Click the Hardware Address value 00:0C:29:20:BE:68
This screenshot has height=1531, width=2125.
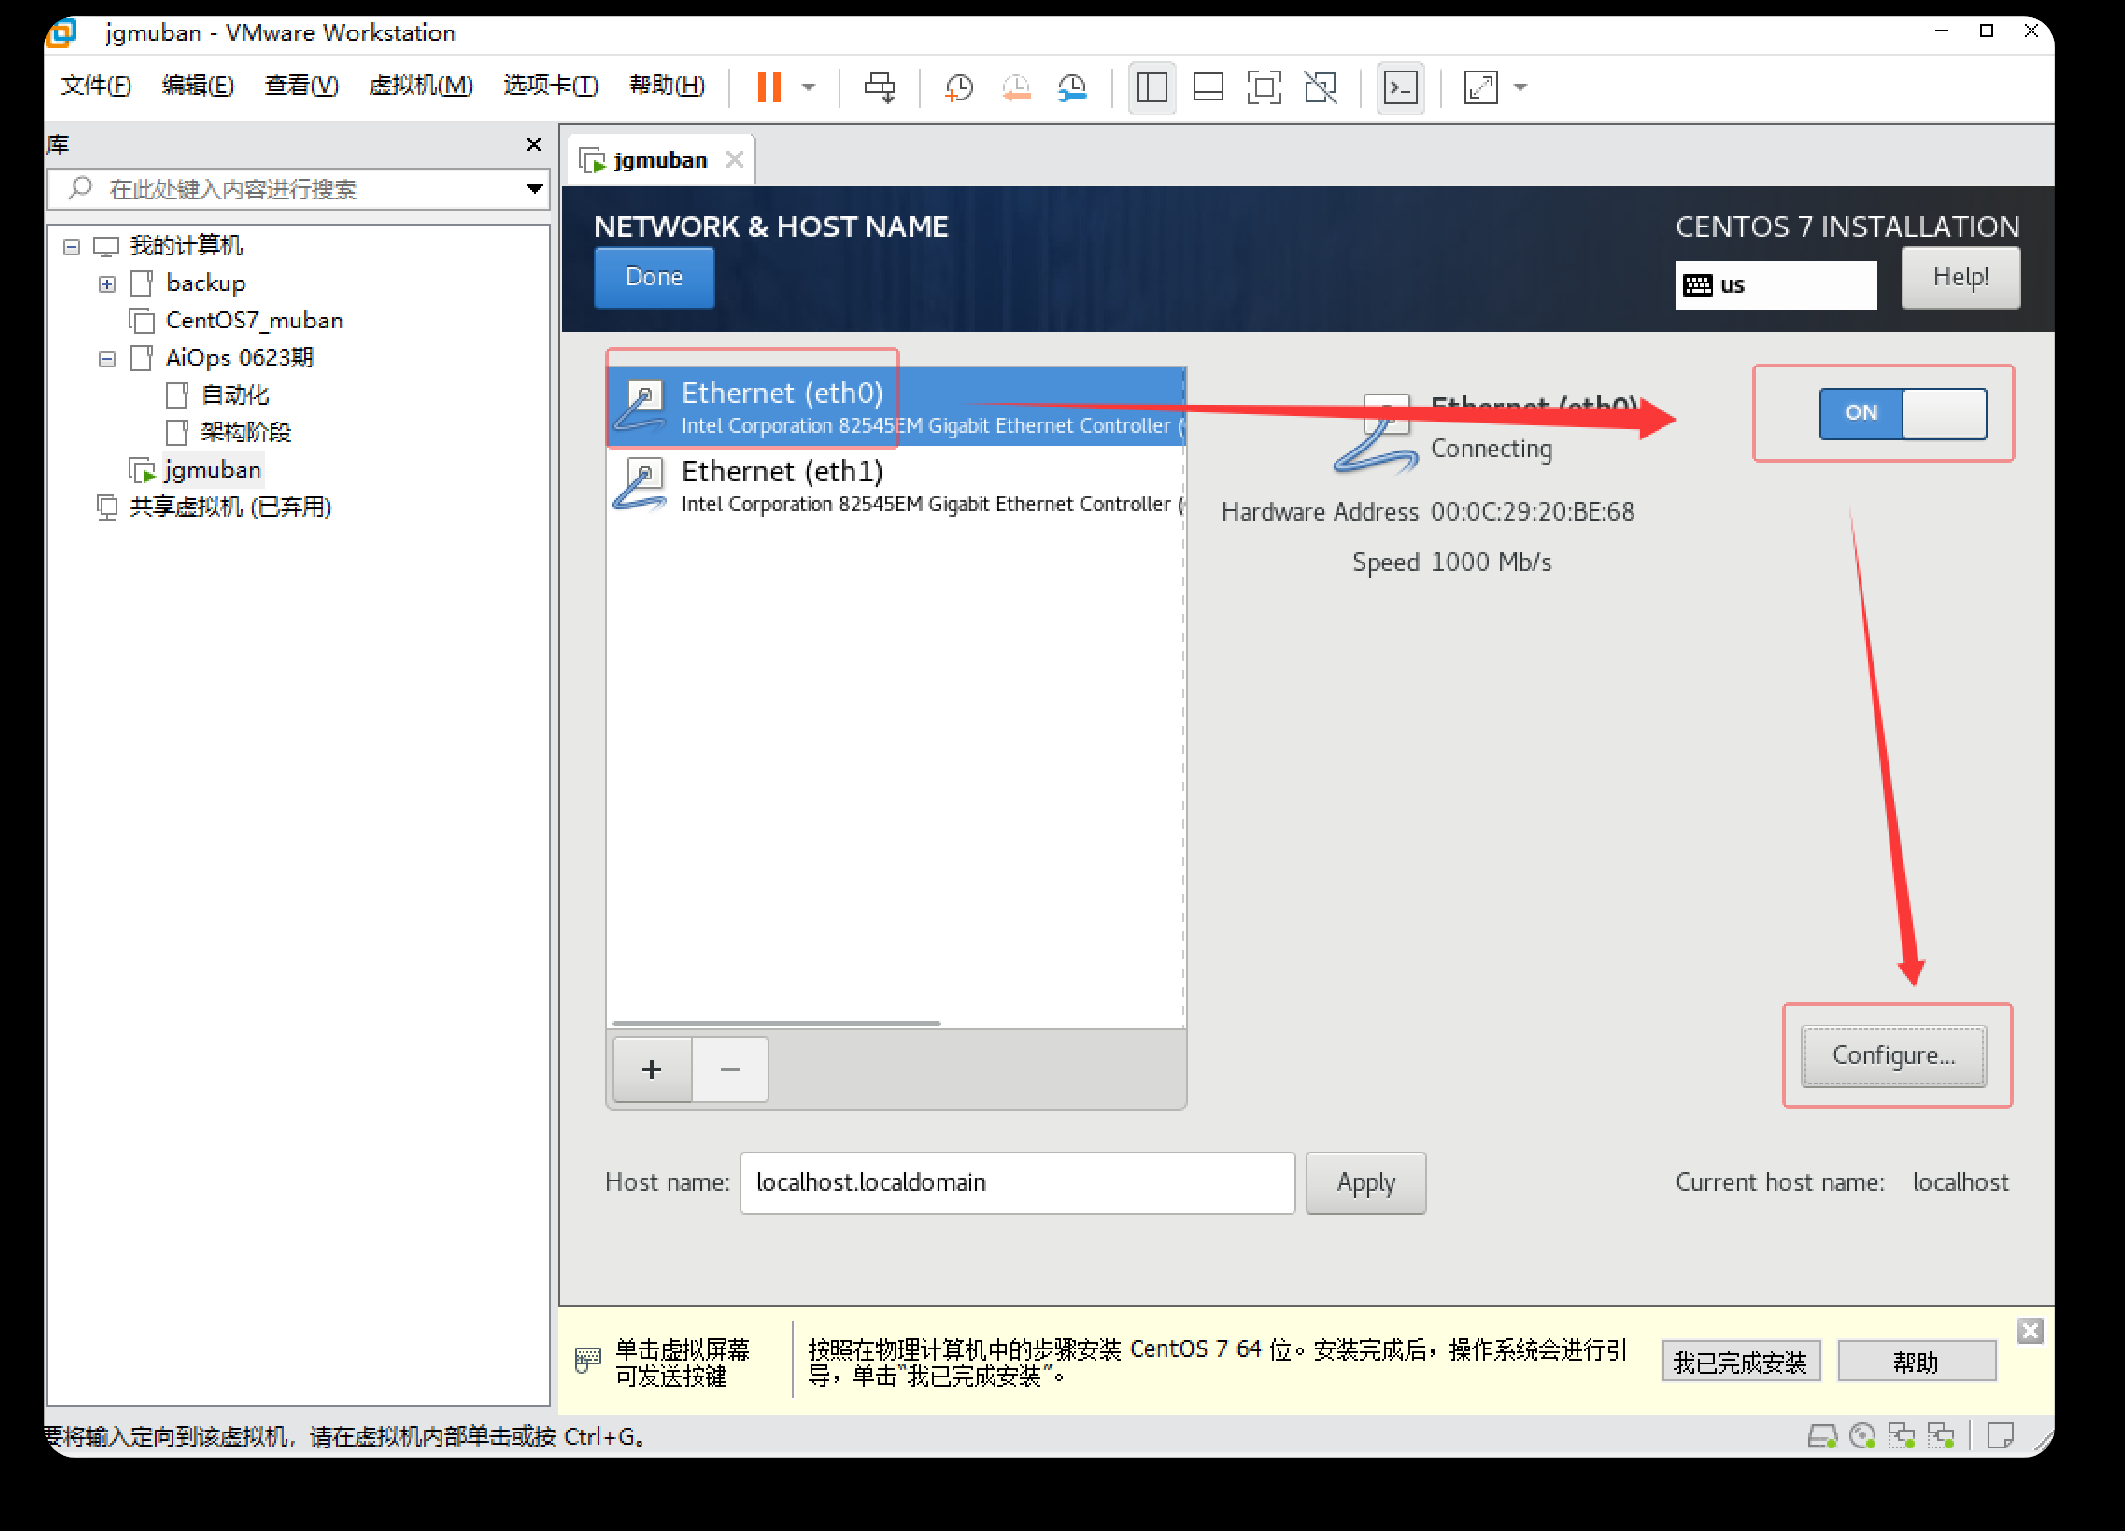pyautogui.click(x=1533, y=512)
